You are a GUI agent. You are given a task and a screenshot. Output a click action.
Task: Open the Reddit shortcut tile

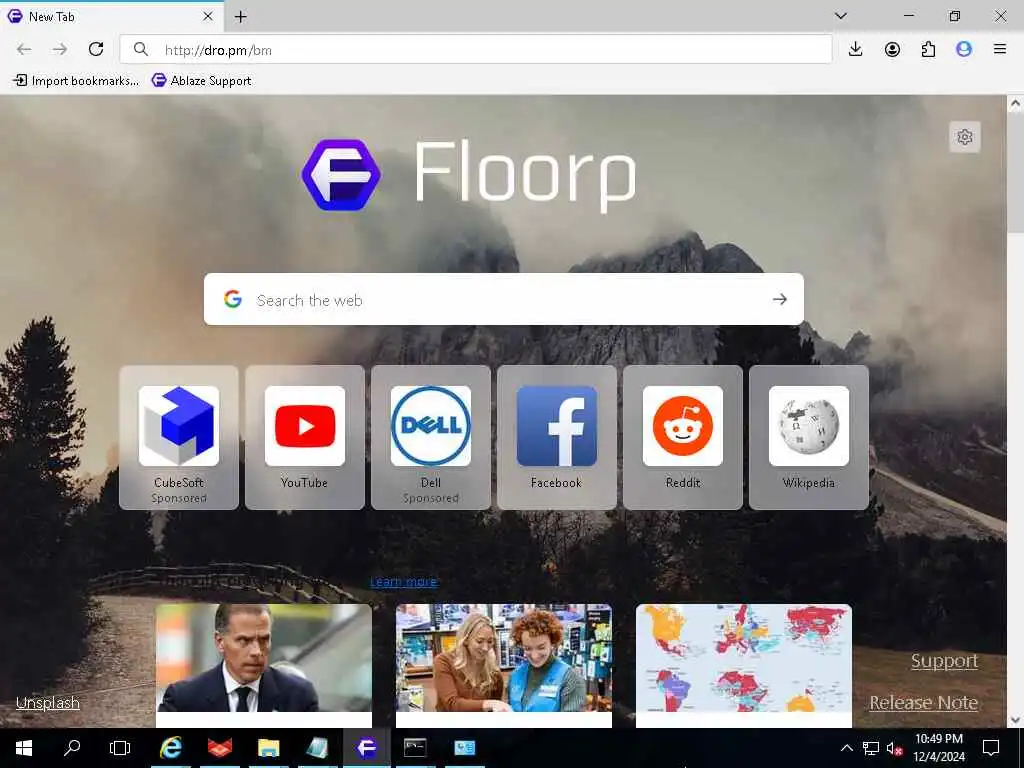pyautogui.click(x=683, y=437)
